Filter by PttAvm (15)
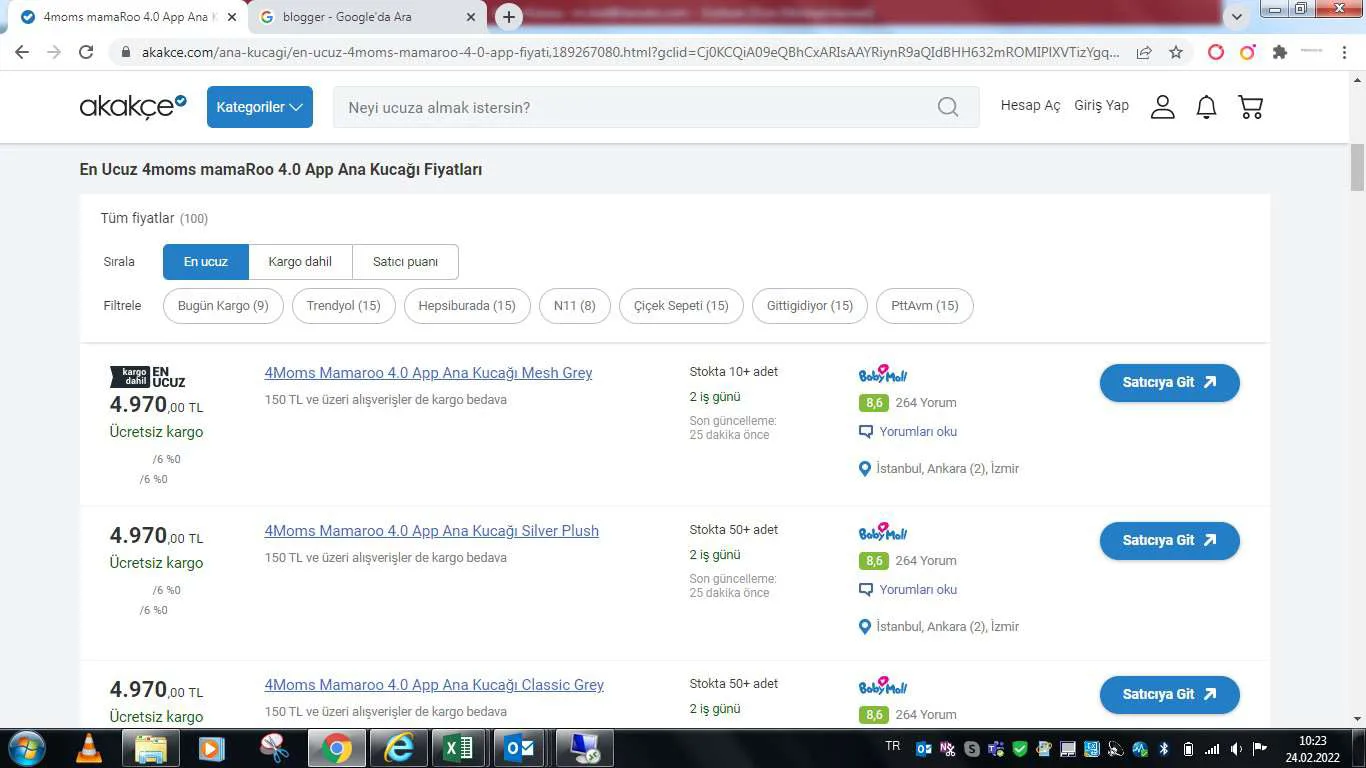The height and width of the screenshot is (768, 1366). click(925, 306)
